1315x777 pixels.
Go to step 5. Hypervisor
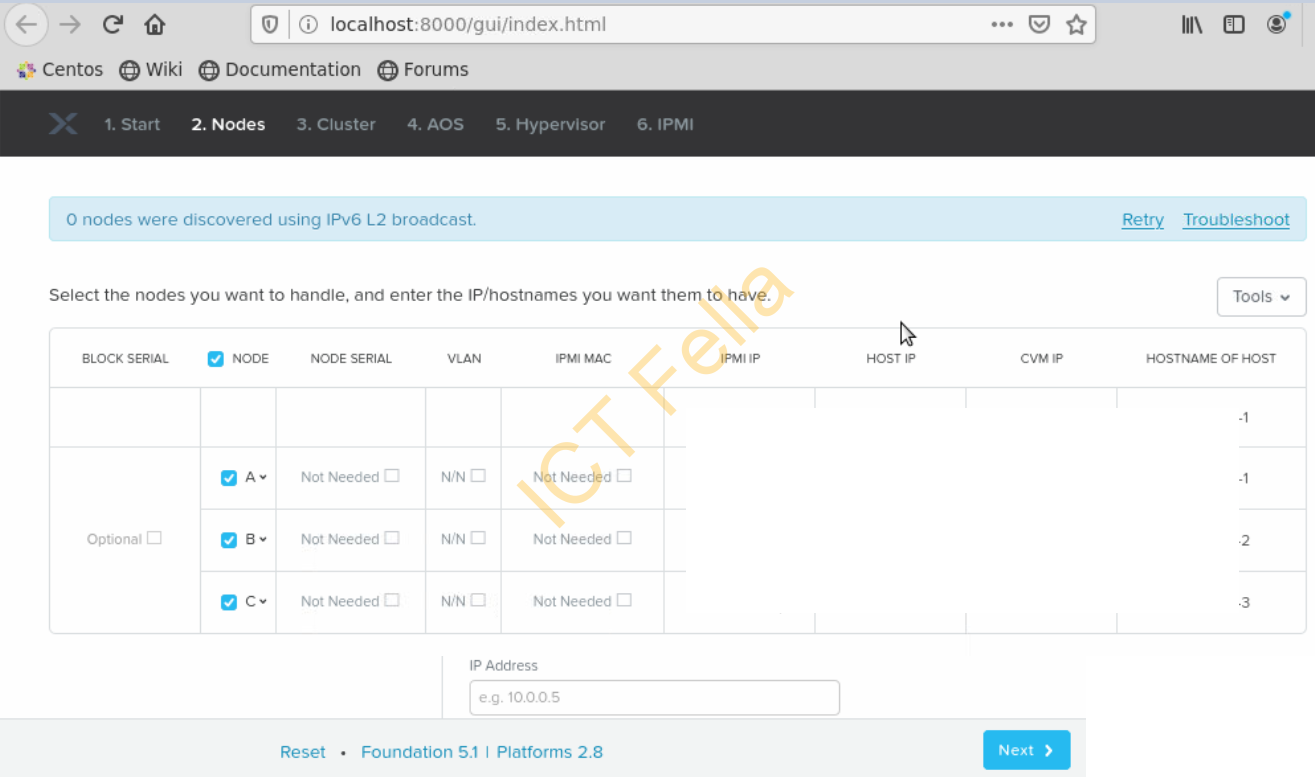pyautogui.click(x=550, y=125)
